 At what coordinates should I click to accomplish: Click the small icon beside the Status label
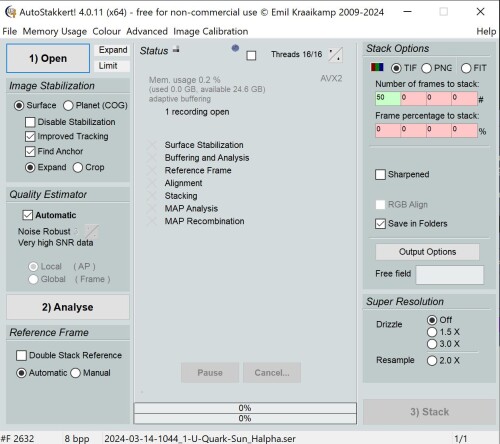pos(176,50)
